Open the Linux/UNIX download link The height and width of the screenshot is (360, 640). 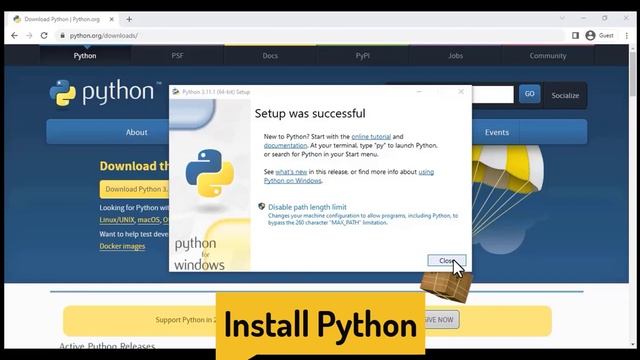click(117, 220)
